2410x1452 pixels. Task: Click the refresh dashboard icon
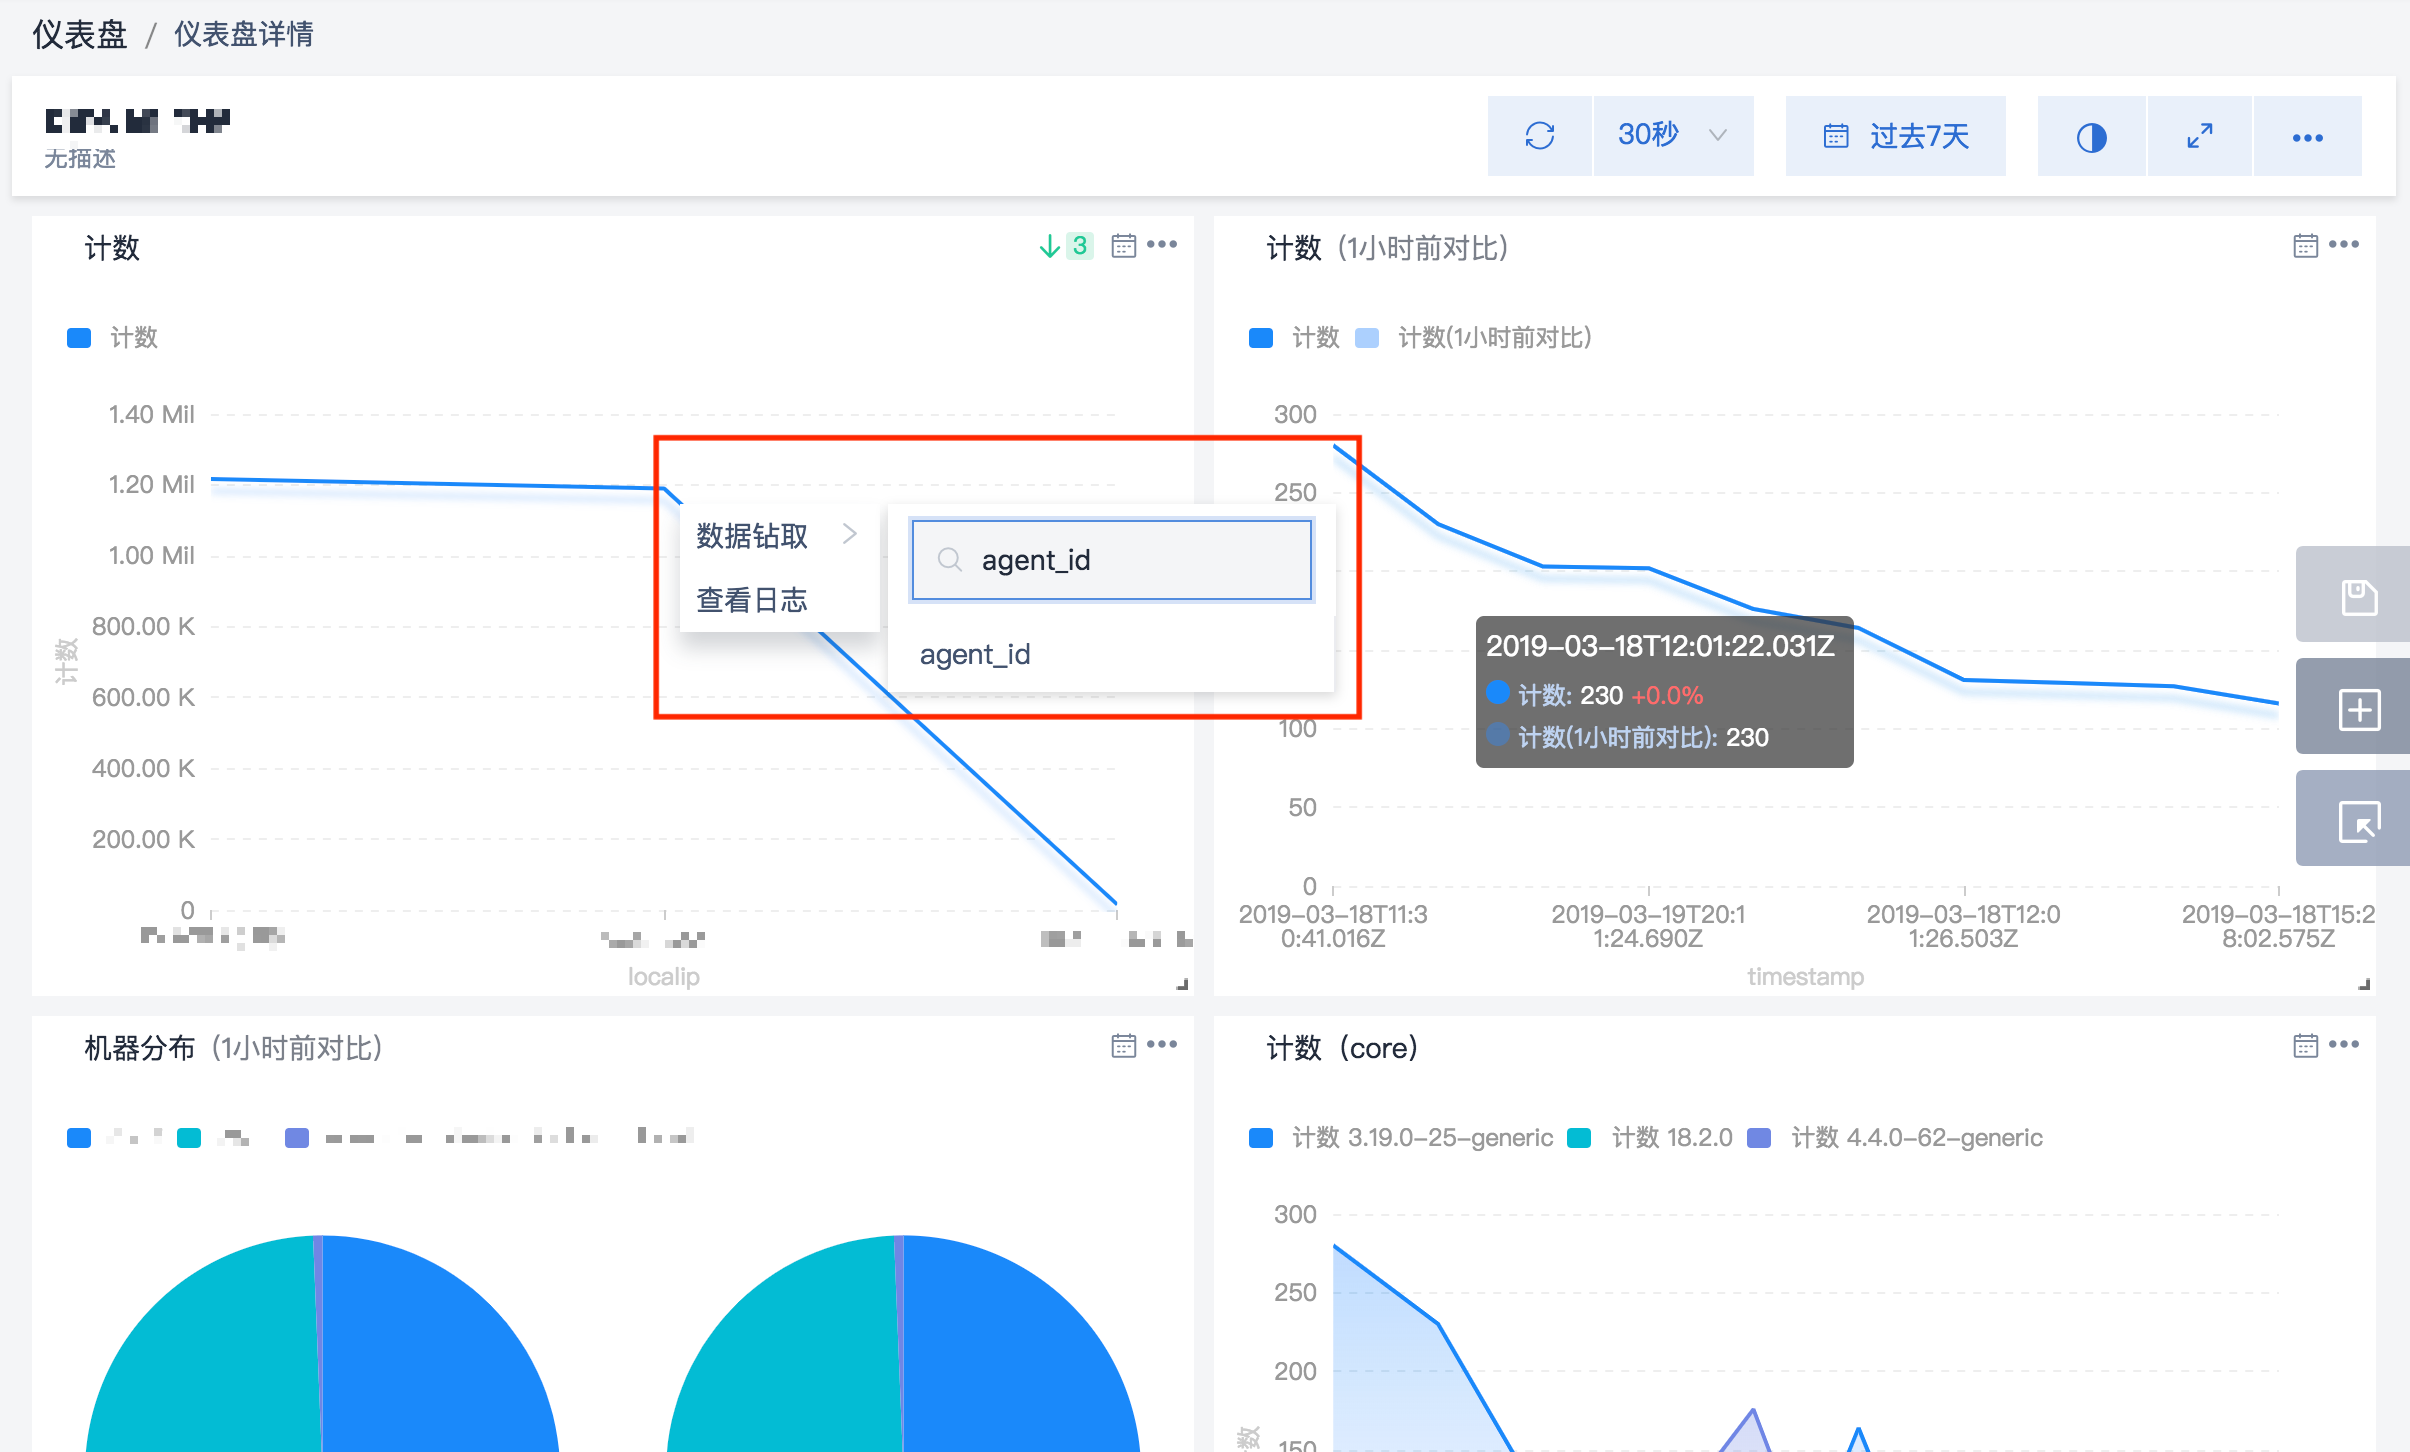coord(1539,136)
